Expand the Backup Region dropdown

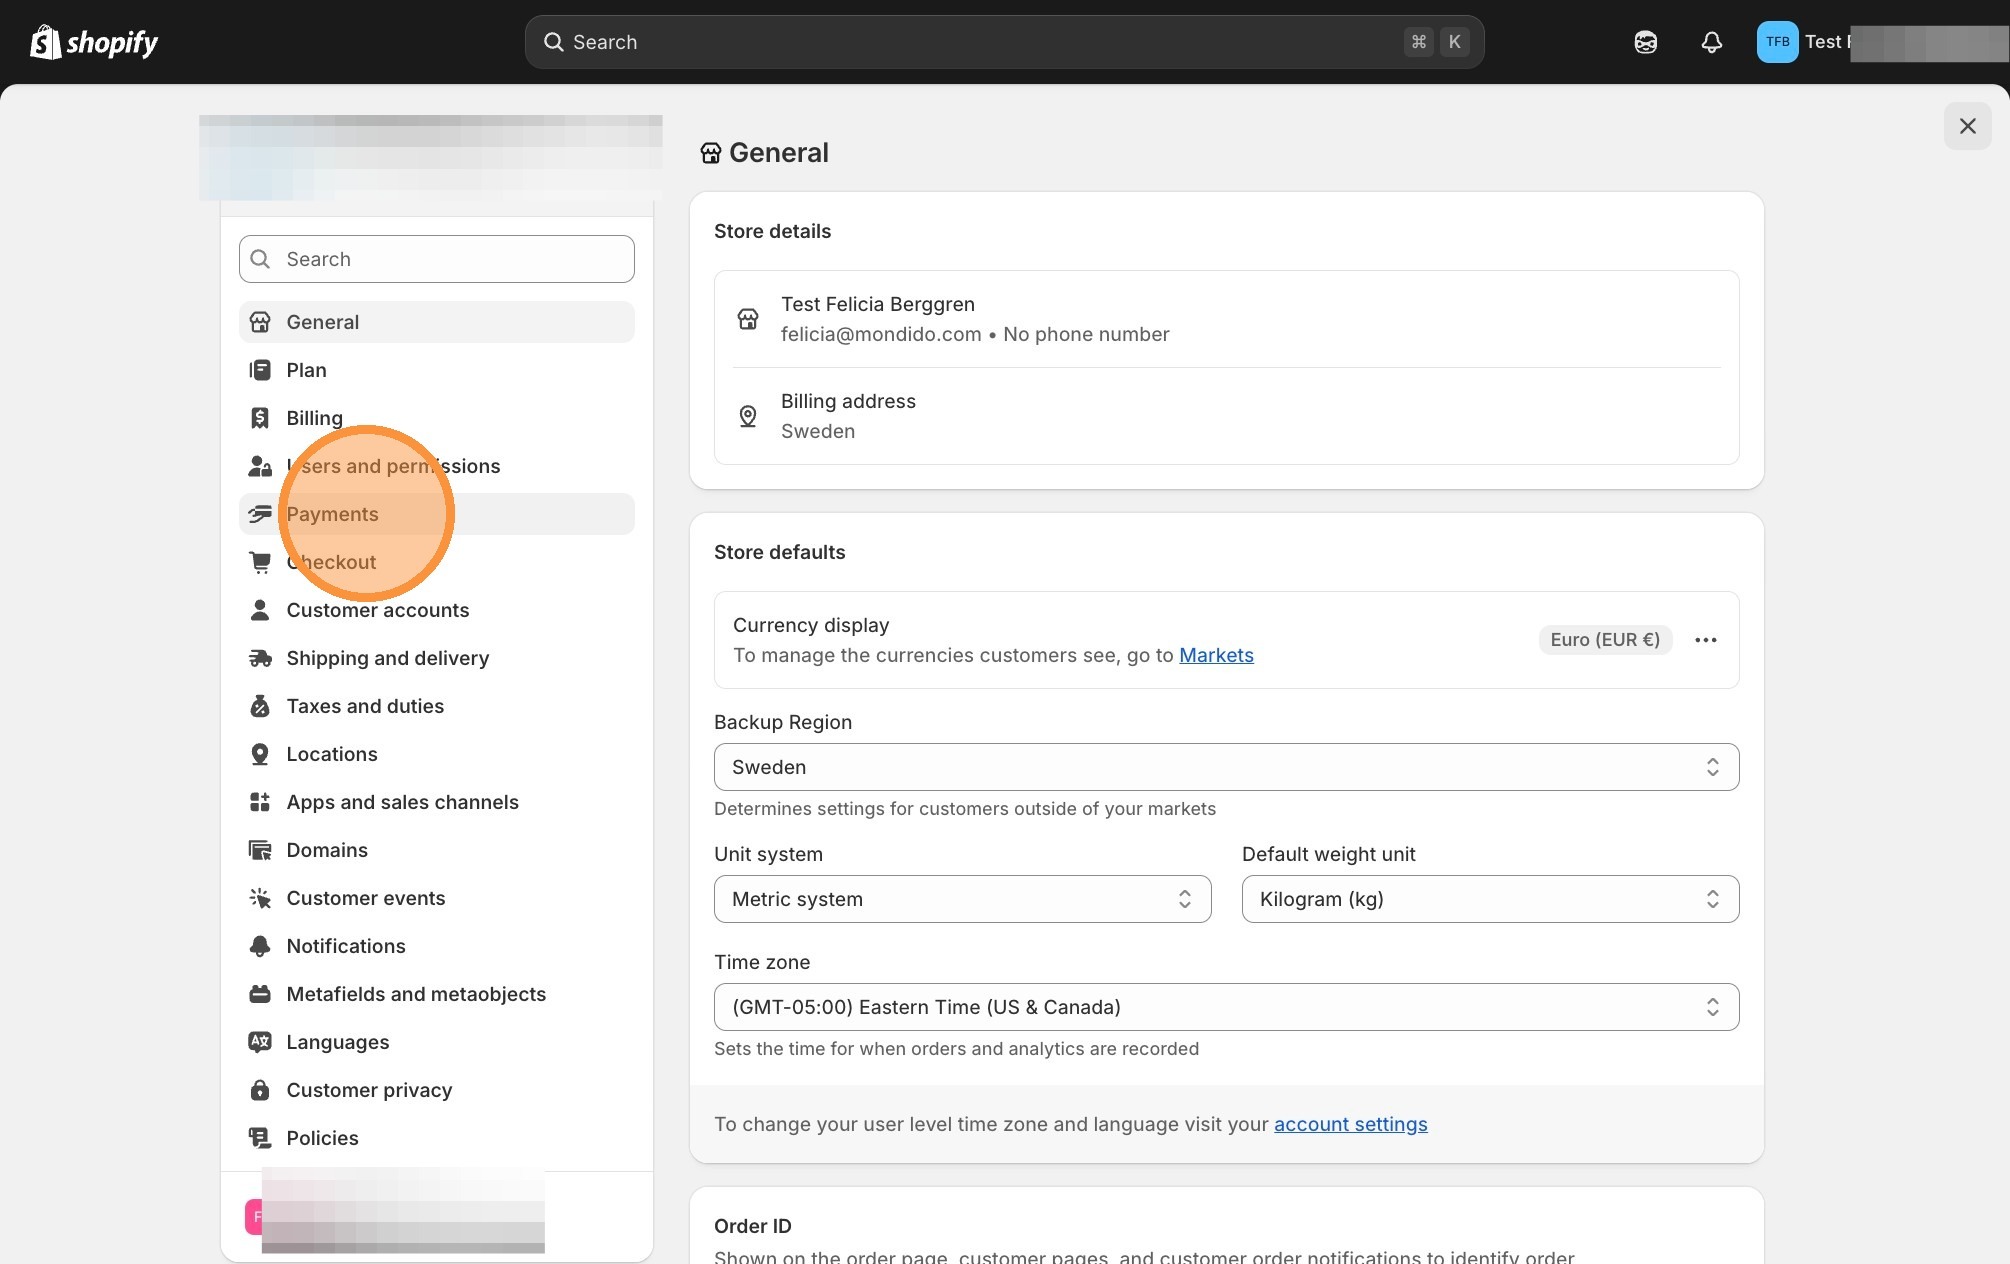click(x=1225, y=767)
